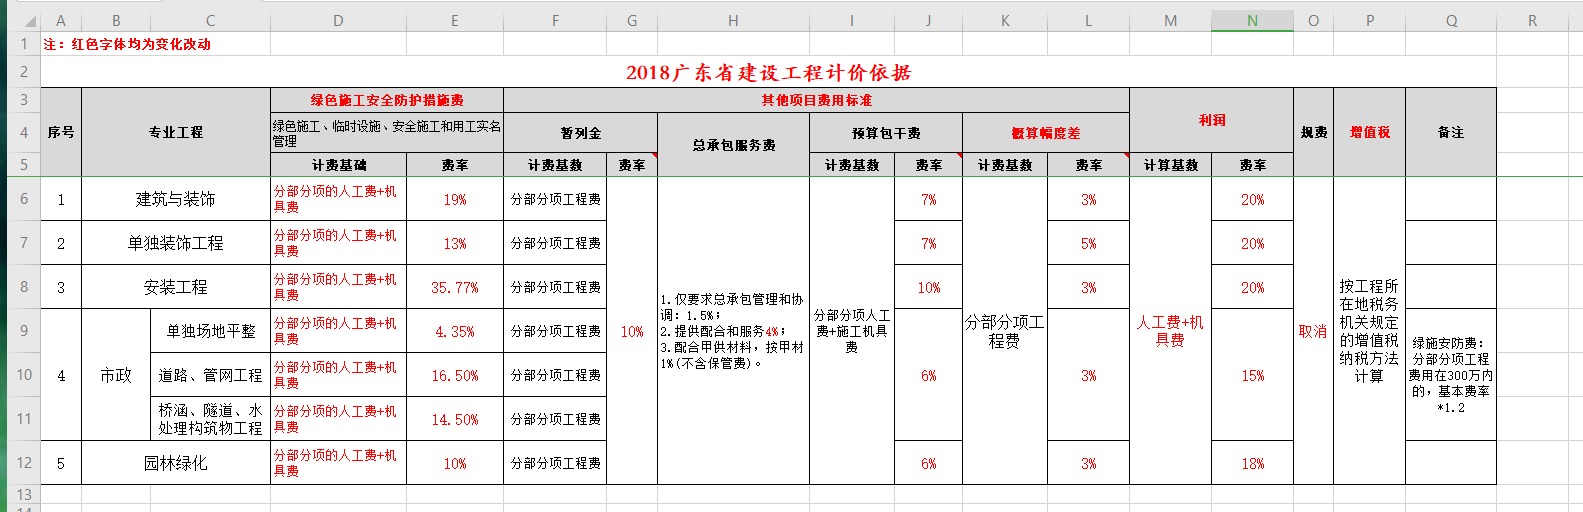Select the 总承包服务费 description starting with 1.仅要求总承包管理和协调

[x=733, y=331]
